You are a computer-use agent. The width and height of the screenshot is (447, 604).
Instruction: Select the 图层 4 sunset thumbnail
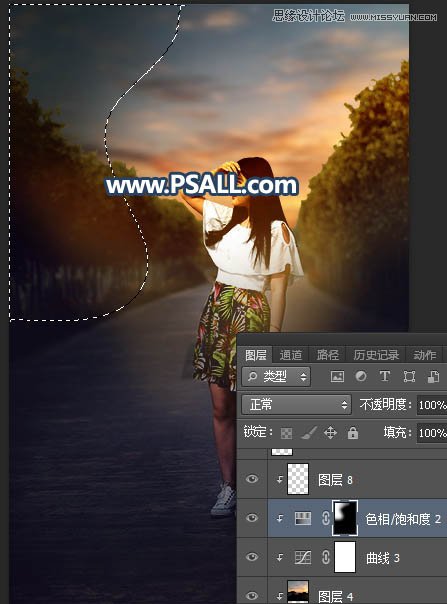pyautogui.click(x=298, y=592)
